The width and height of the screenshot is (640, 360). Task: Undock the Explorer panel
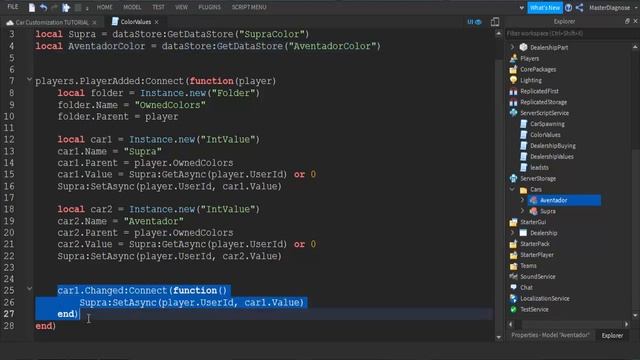point(627,21)
